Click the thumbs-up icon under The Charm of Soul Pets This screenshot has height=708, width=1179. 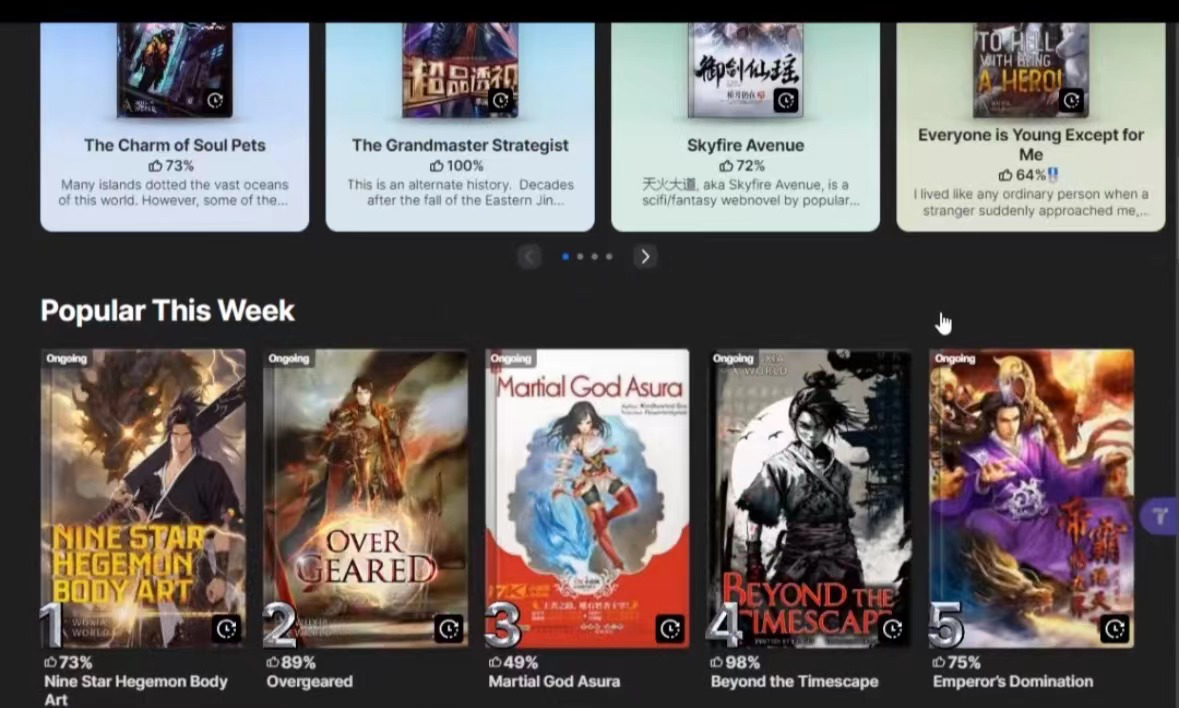point(155,165)
